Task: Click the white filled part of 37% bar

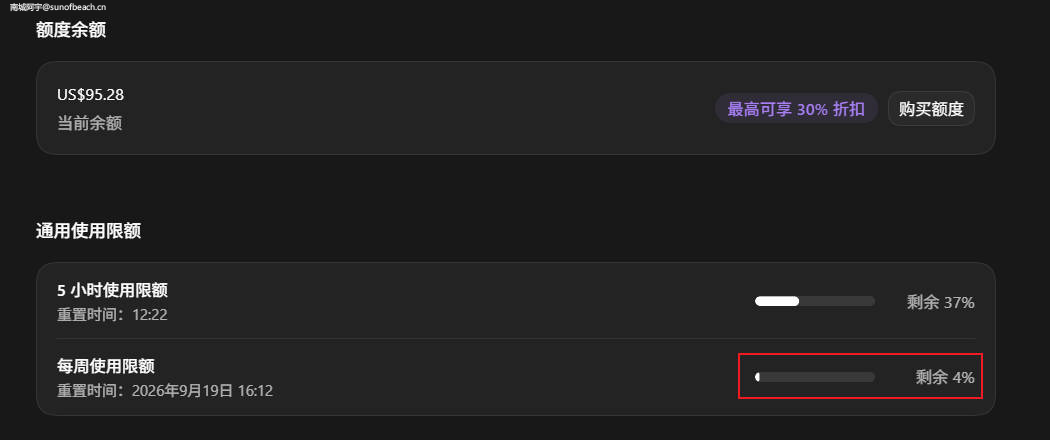Action: (777, 301)
